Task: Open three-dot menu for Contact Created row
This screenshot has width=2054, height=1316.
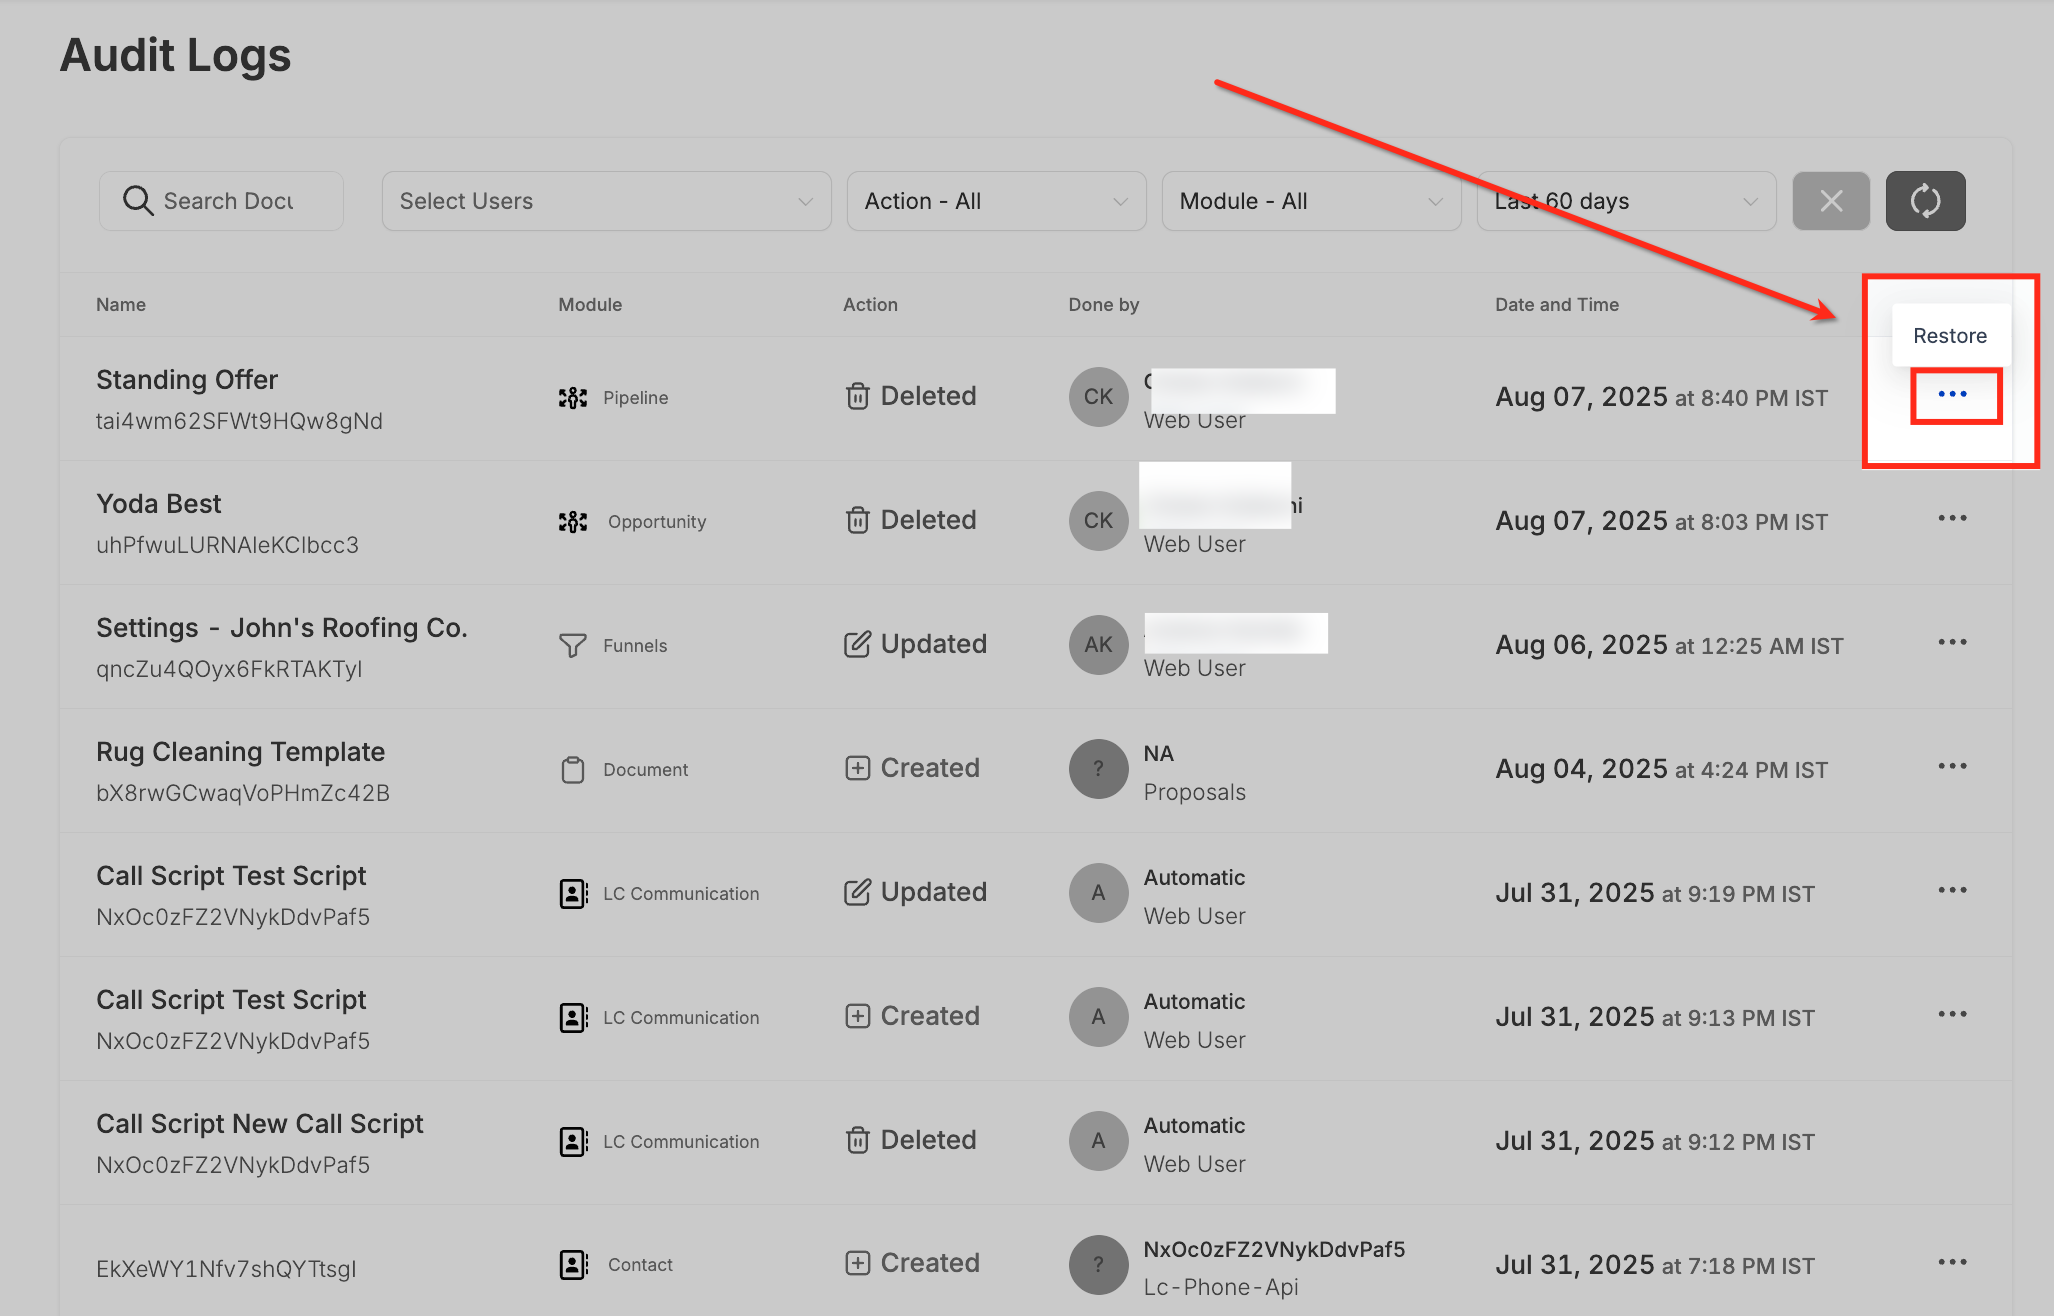Action: 1952,1263
